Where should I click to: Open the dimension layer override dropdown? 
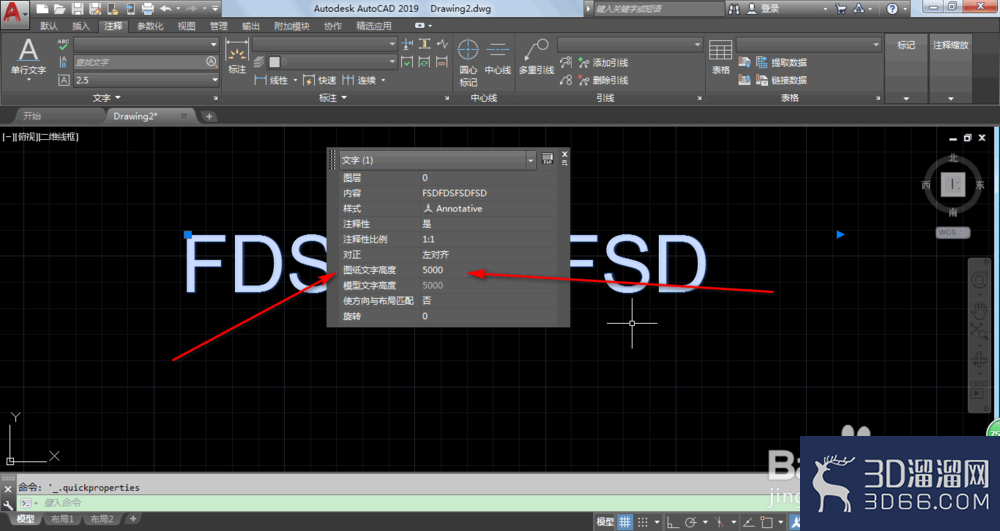tap(332, 62)
